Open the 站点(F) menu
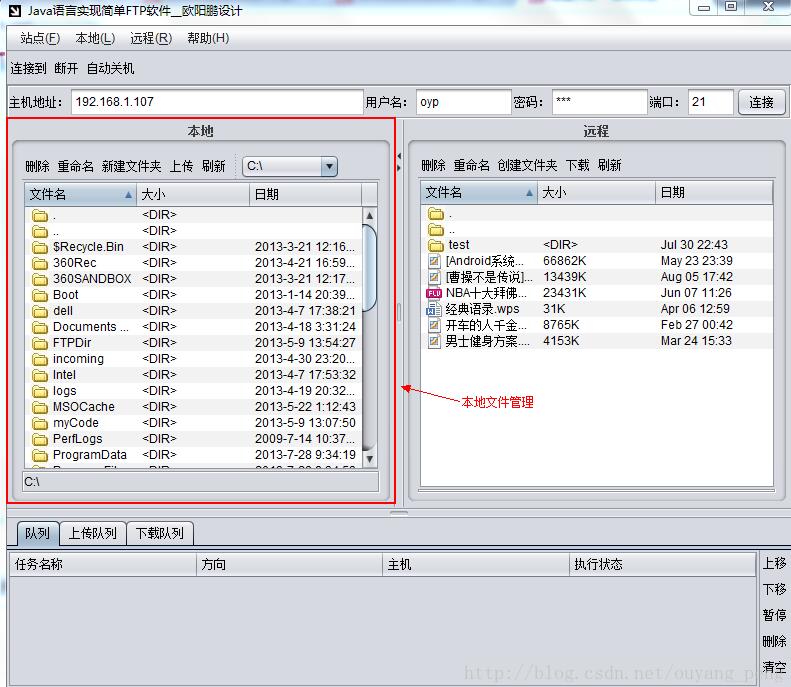This screenshot has height=687, width=791. click(x=40, y=38)
